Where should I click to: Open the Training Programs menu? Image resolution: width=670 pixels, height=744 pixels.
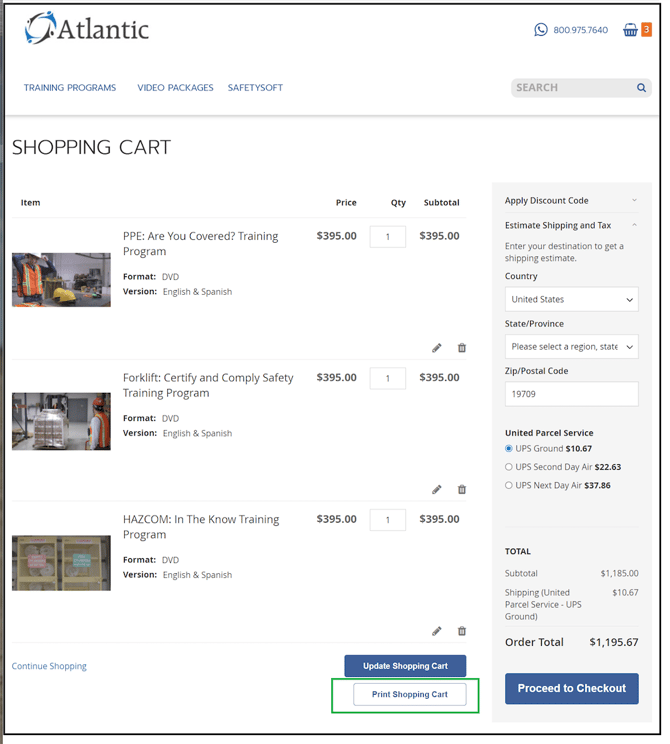pyautogui.click(x=70, y=88)
